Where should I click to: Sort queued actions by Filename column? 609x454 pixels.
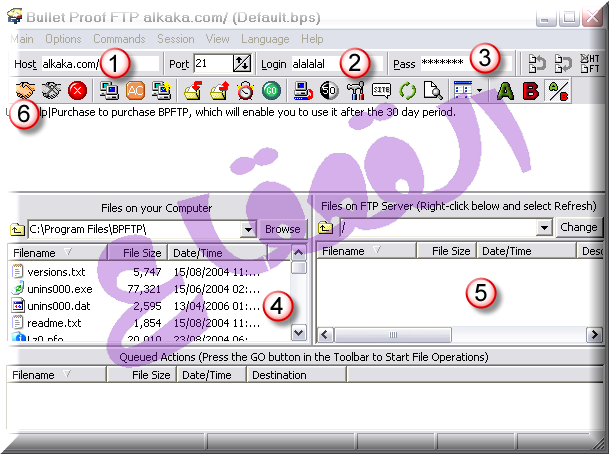(56, 375)
